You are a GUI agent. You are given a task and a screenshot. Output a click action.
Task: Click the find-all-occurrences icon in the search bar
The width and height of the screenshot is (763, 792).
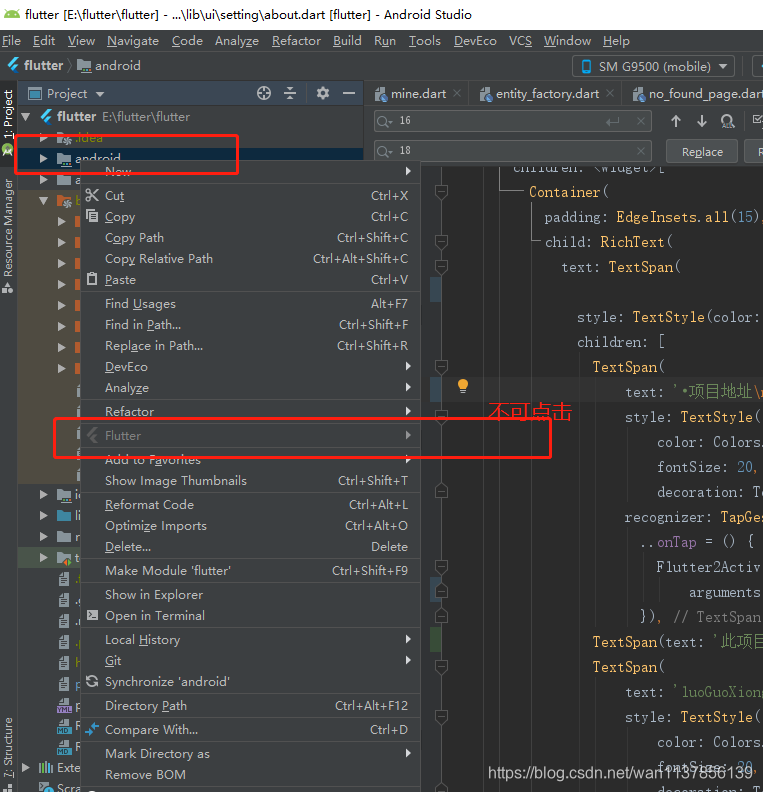727,121
